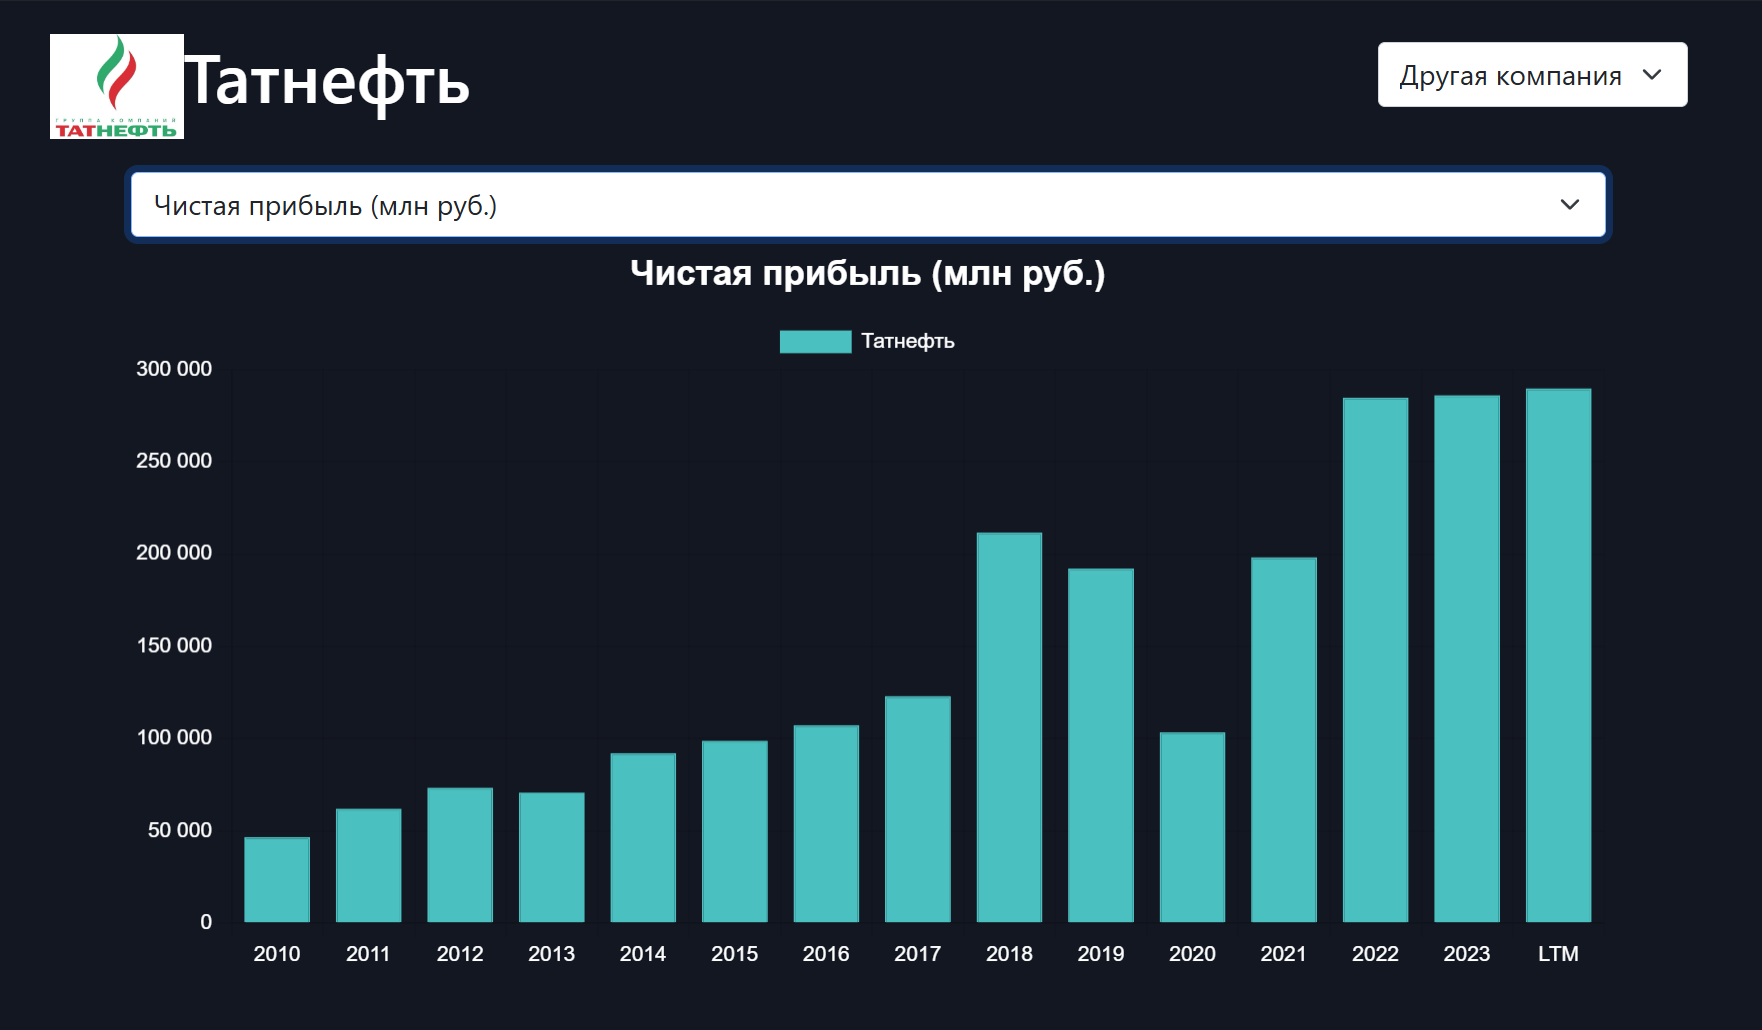Viewport: 1762px width, 1030px height.
Task: Click the 250 000 y-axis label
Action: point(174,461)
